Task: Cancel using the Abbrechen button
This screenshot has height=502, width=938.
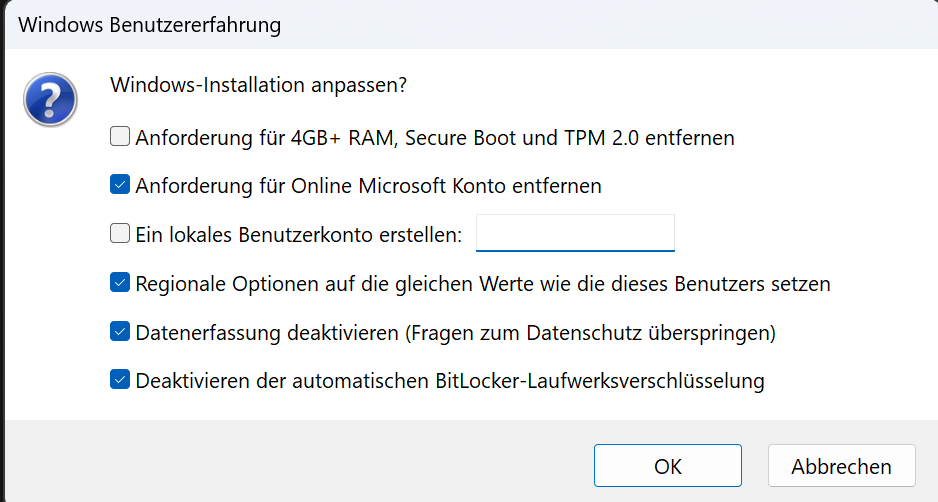Action: coord(842,466)
